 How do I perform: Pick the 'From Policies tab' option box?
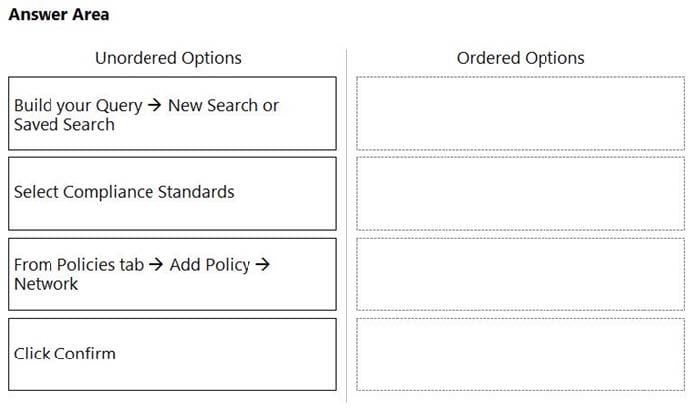[x=172, y=274]
